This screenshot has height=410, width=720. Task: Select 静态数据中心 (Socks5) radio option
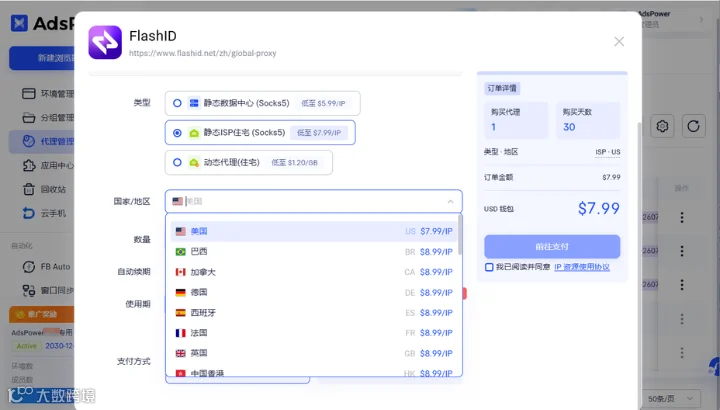pyautogui.click(x=177, y=103)
